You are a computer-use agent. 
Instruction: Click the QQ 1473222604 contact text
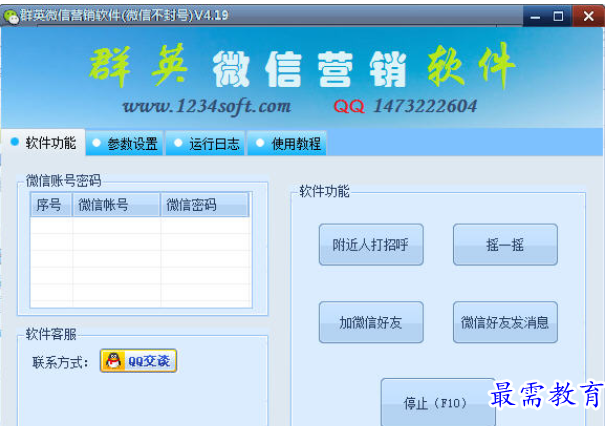point(405,106)
